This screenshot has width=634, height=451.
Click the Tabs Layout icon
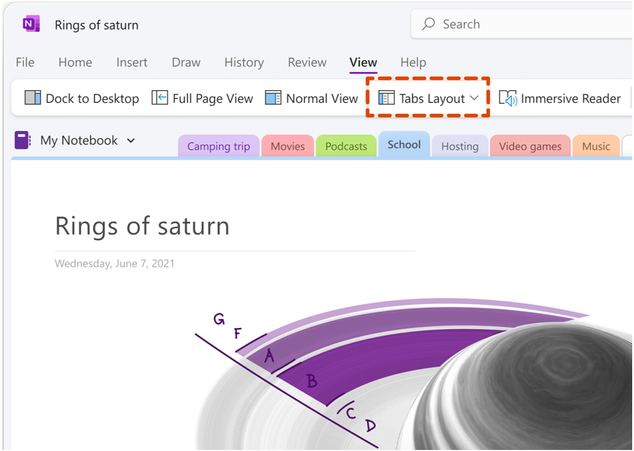pyautogui.click(x=386, y=98)
